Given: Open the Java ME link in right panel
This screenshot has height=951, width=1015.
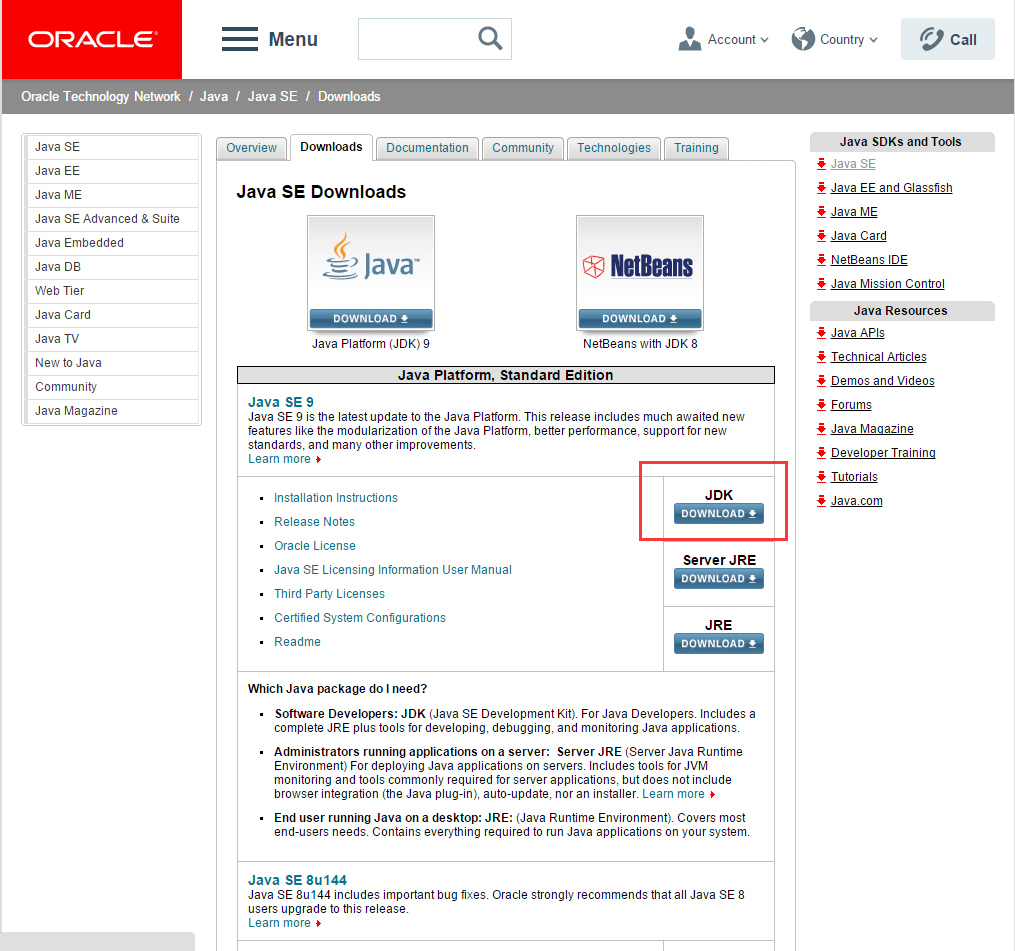Looking at the screenshot, I should point(854,212).
